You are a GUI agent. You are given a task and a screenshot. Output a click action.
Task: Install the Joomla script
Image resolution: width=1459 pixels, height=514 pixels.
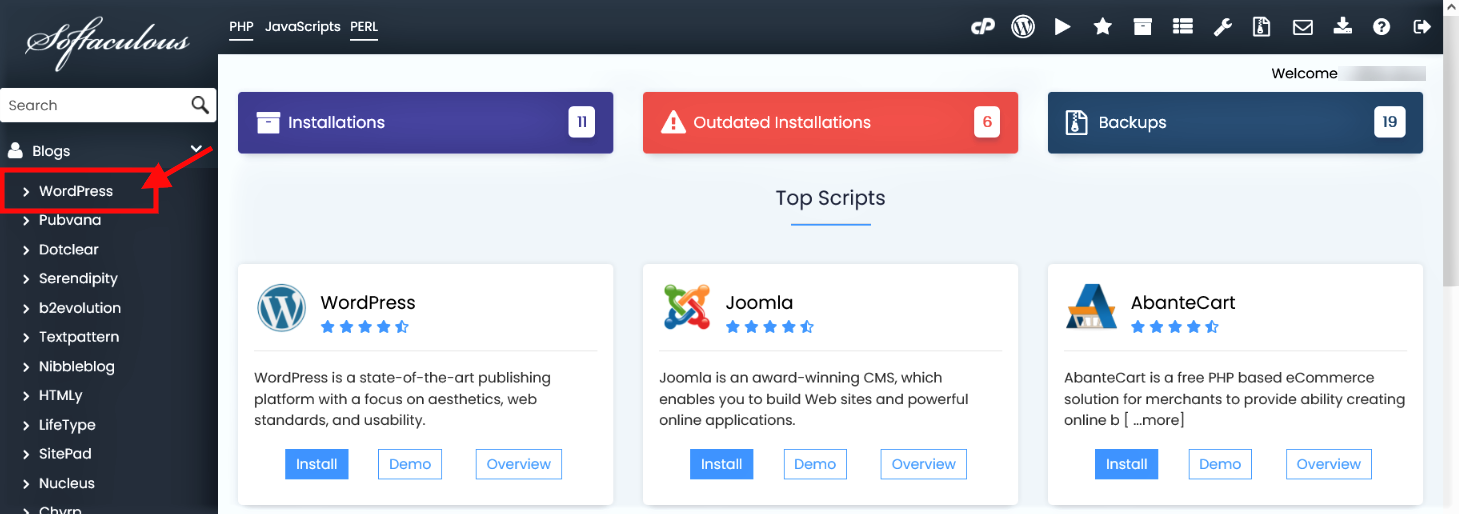(721, 464)
